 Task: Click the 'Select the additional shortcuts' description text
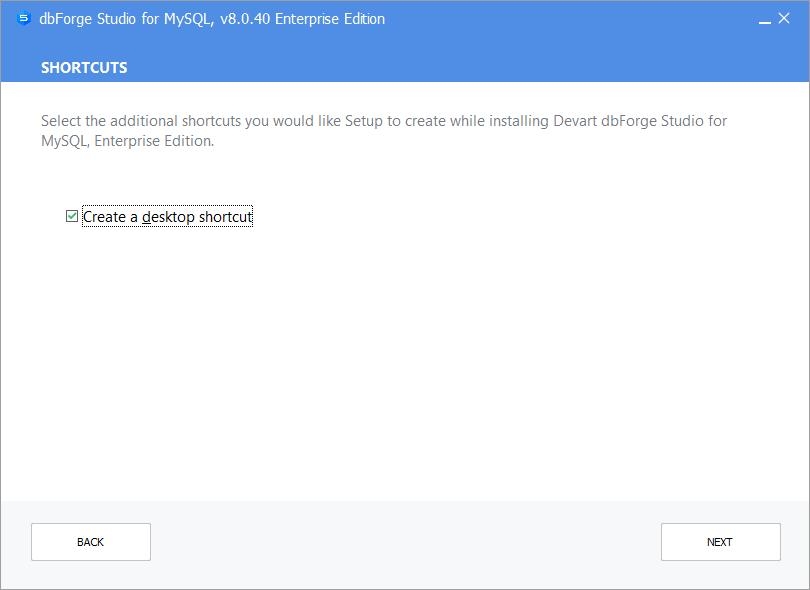(x=384, y=131)
